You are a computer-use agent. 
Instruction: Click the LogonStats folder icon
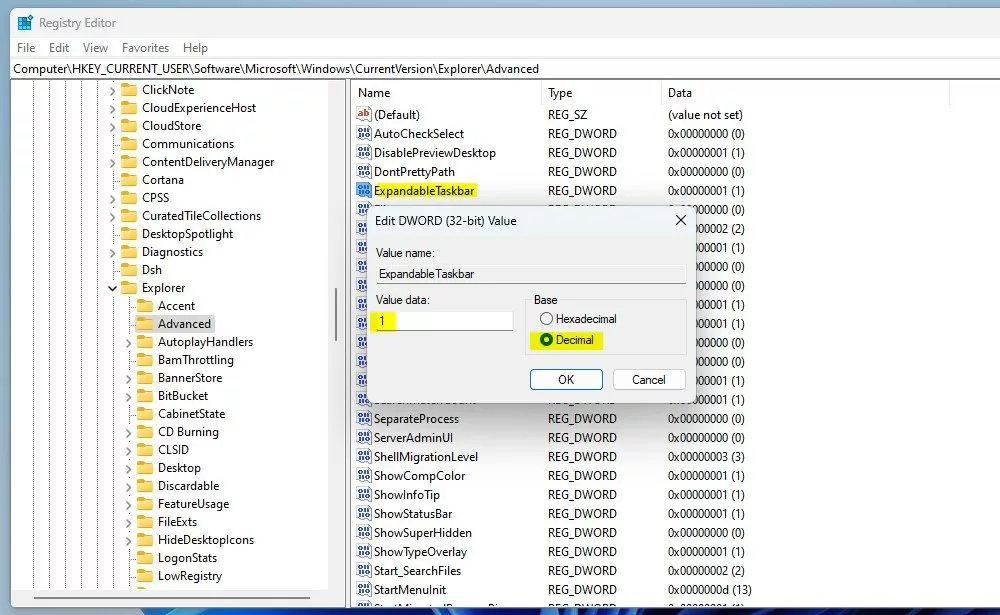(145, 558)
